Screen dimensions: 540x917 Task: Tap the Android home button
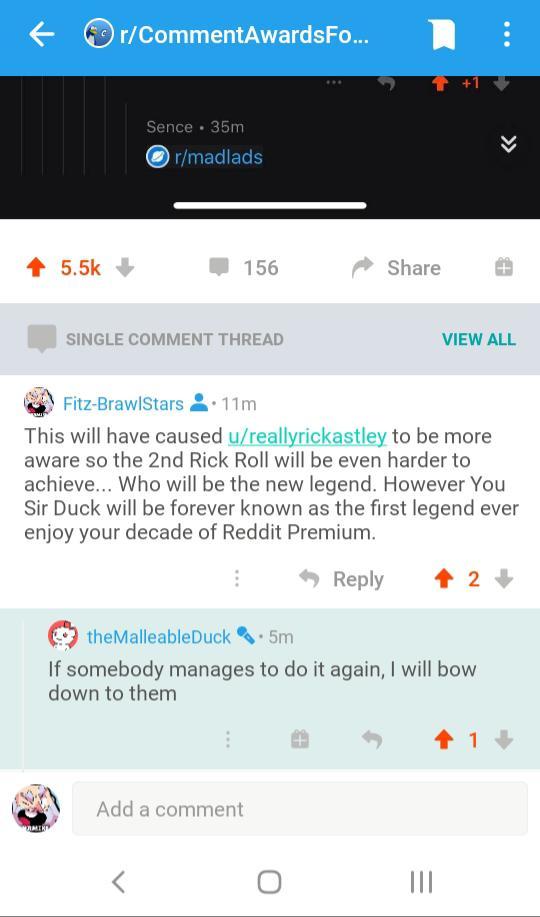tap(269, 882)
